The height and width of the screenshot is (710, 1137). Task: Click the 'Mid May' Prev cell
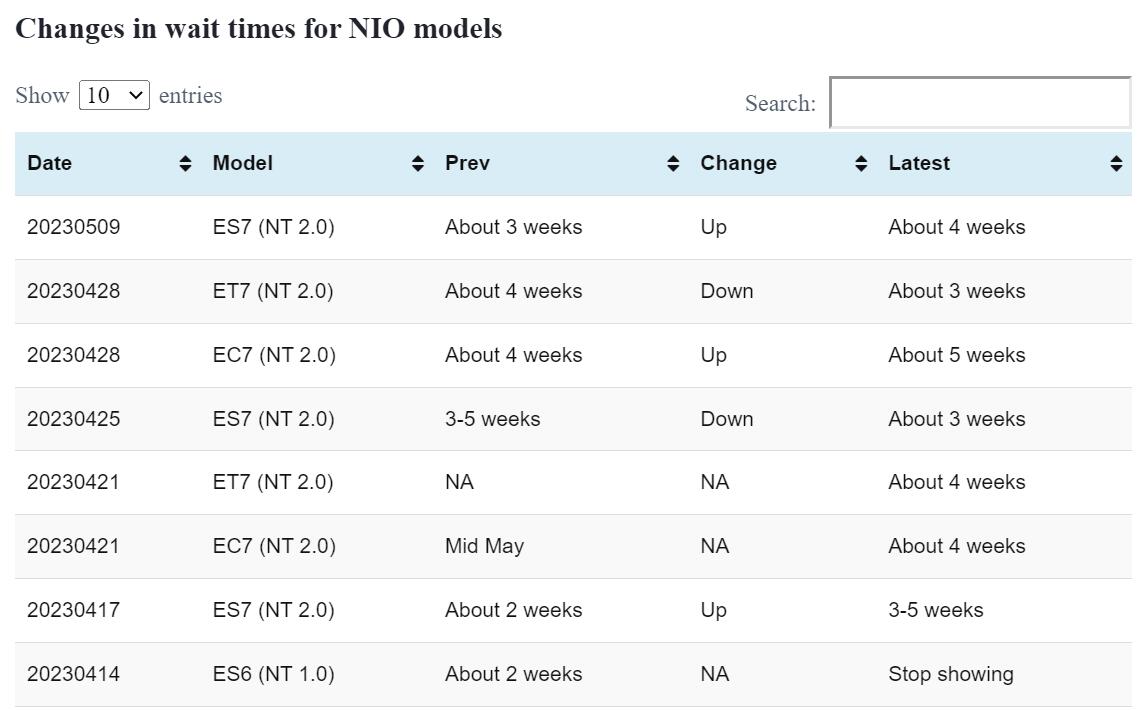click(484, 547)
